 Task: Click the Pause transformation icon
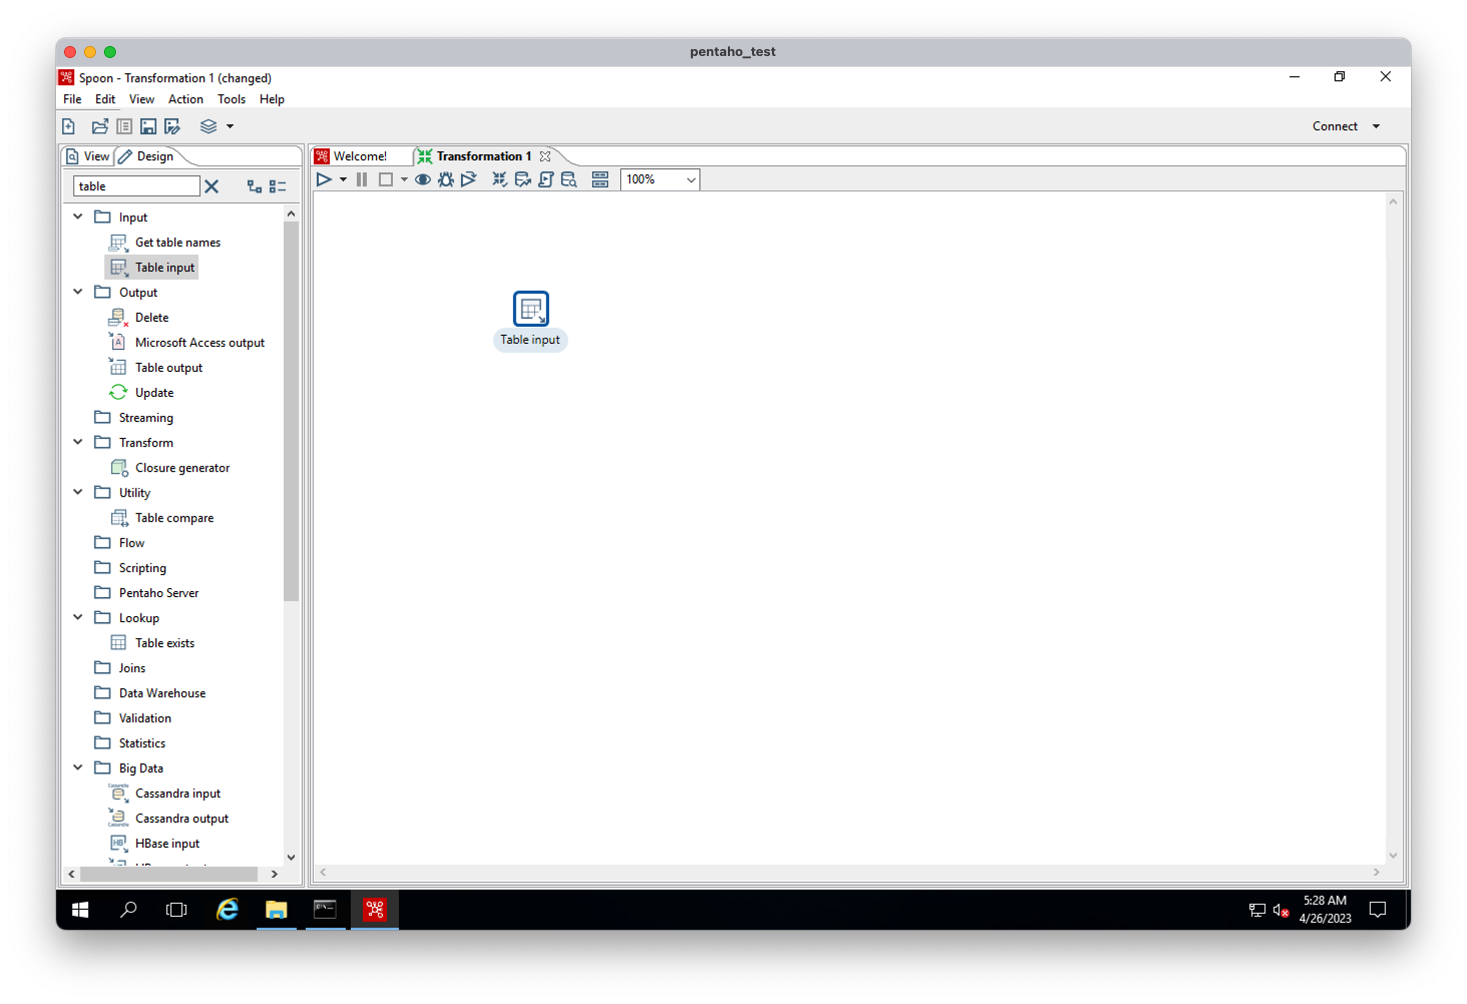[362, 180]
